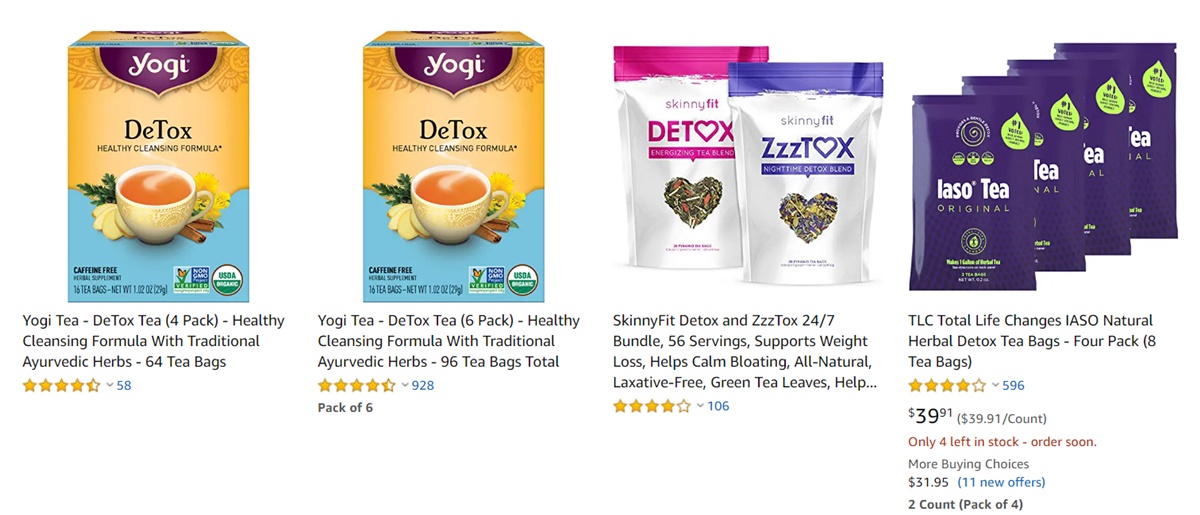Expand rating dropdown arrow beside 106 reviews
Viewport: 1200px width, 515px height.
tap(699, 406)
